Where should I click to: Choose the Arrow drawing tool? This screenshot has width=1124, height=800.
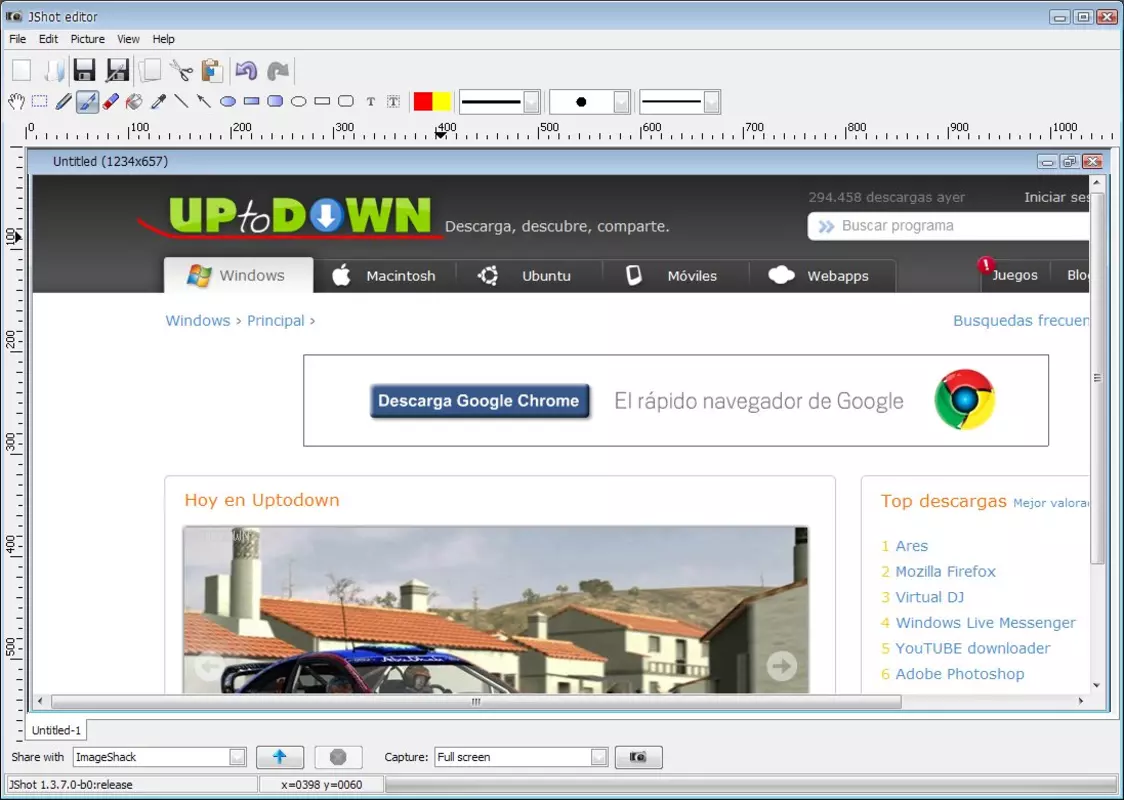204,102
